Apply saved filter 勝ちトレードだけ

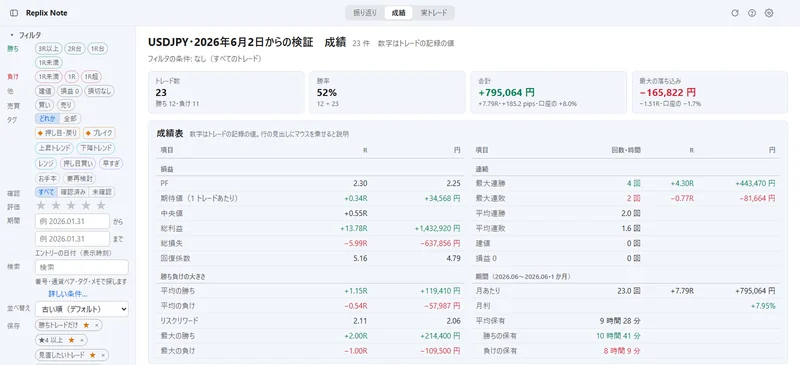(58, 325)
